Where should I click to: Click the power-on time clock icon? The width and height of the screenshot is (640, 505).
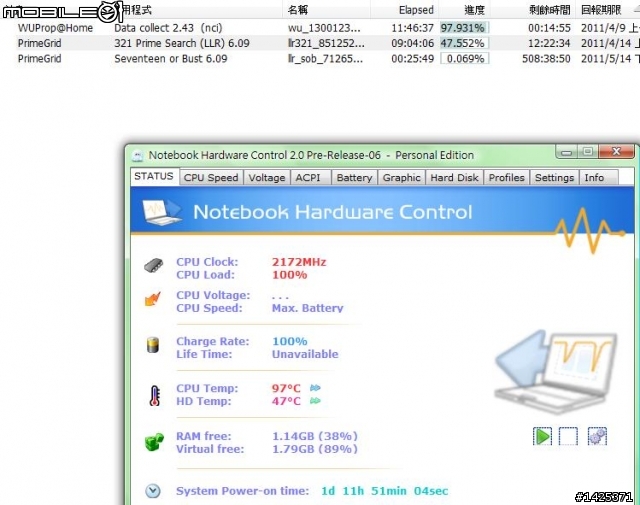click(x=153, y=491)
